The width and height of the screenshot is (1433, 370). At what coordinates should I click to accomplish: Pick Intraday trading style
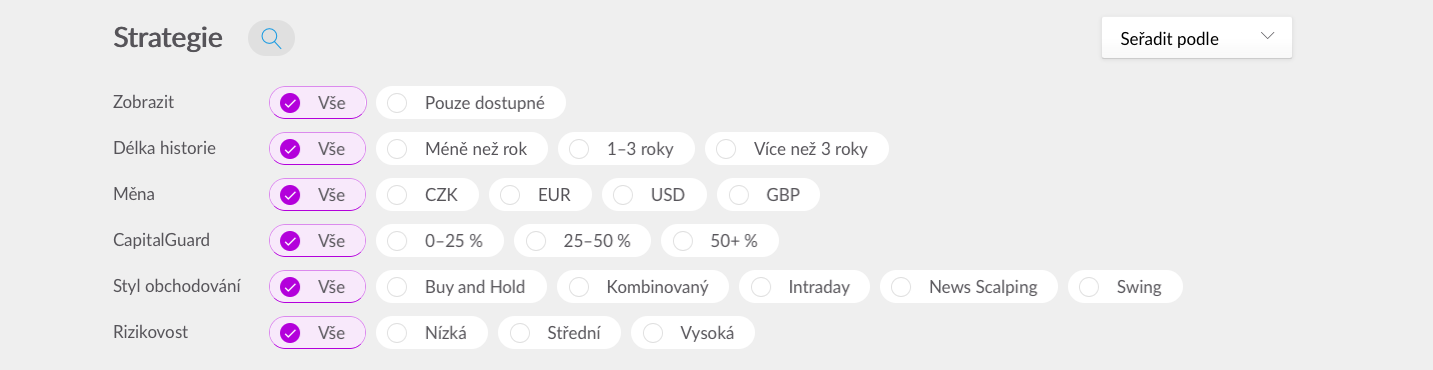tap(805, 287)
